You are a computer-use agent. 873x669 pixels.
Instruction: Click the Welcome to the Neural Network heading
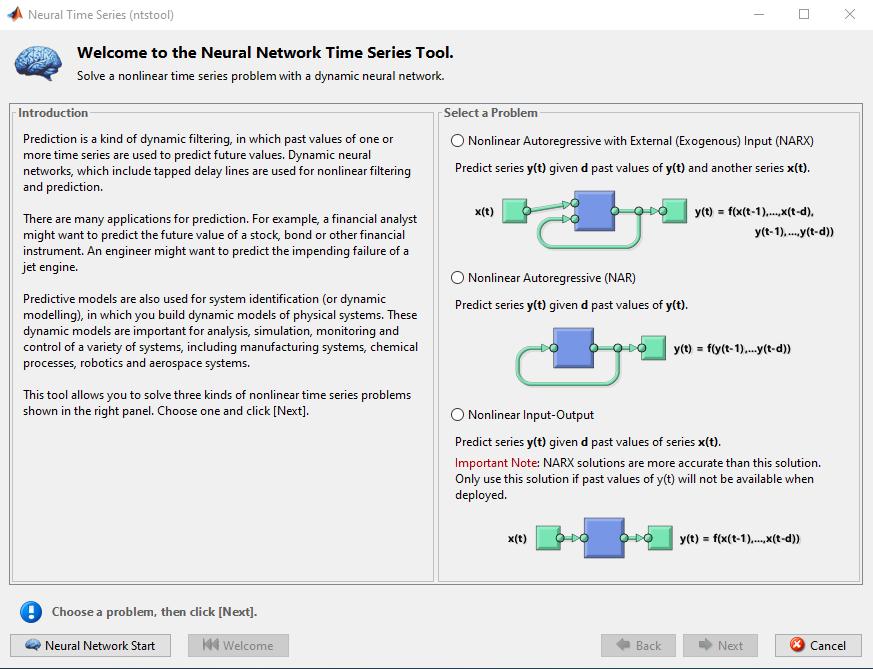265,53
